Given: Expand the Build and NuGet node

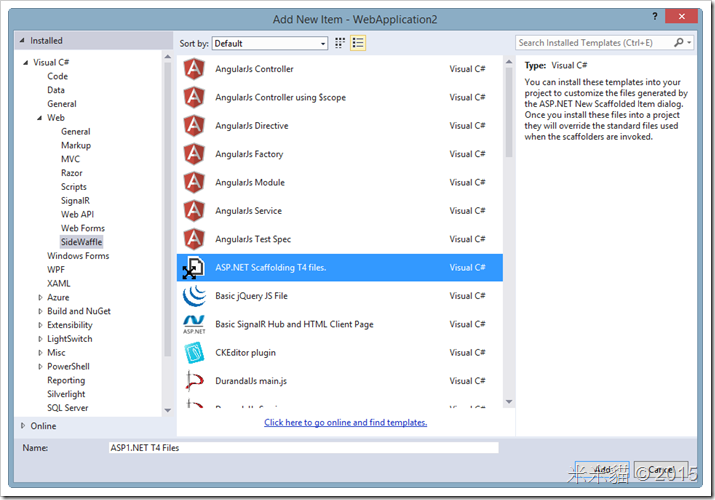Looking at the screenshot, I should click(x=40, y=311).
